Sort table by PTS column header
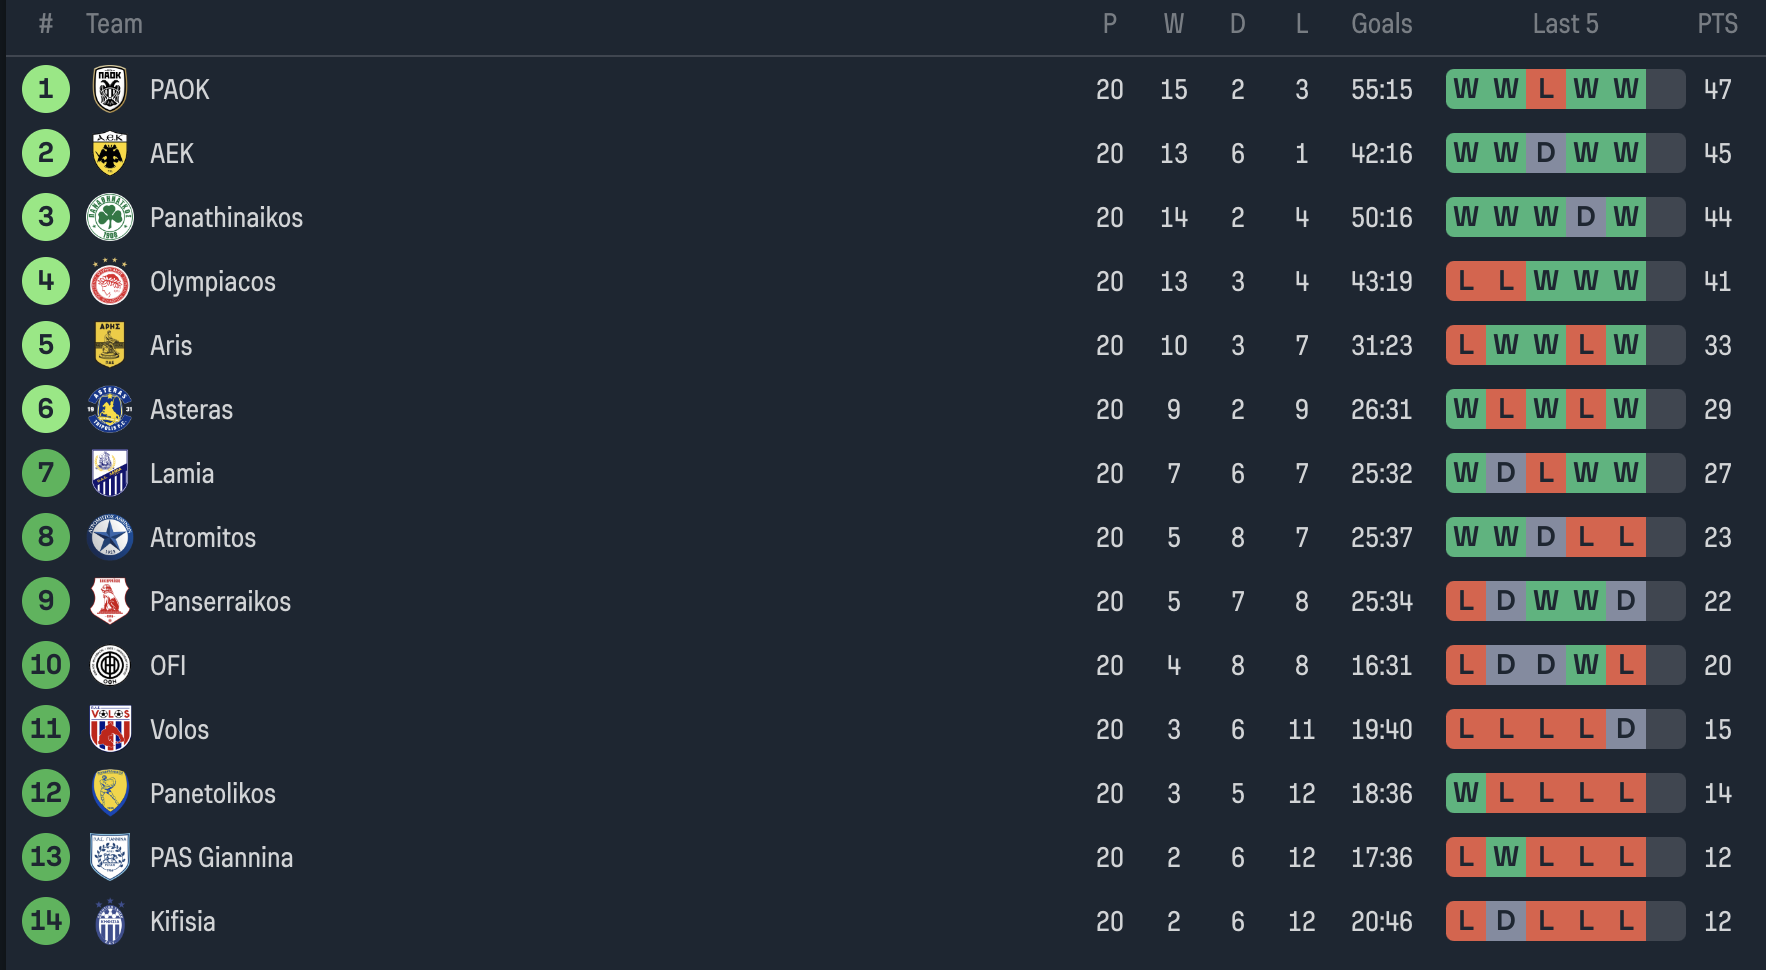Screen dimensions: 1766x970 (1717, 24)
